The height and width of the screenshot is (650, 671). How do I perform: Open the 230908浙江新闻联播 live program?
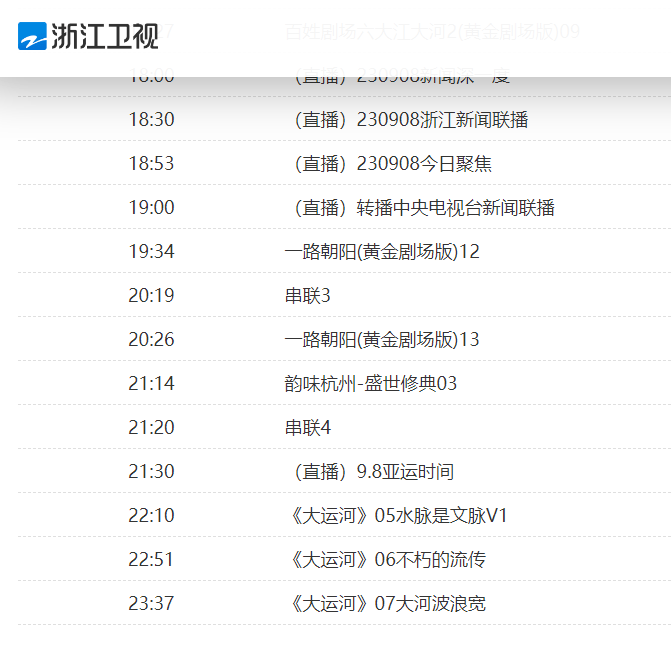(410, 120)
